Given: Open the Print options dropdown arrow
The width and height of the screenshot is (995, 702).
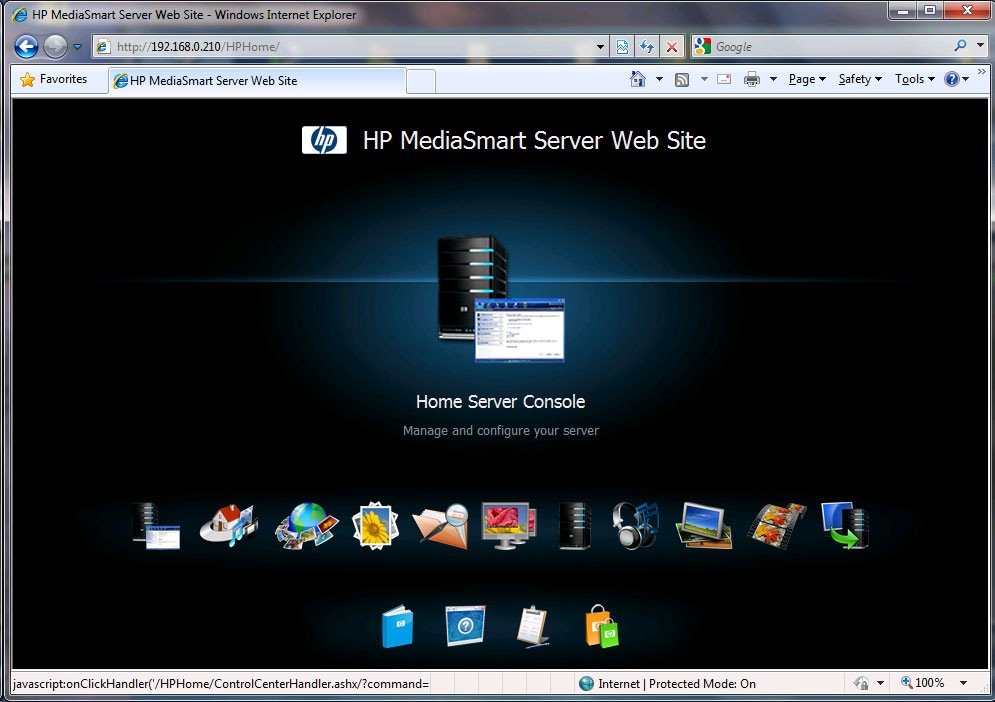Looking at the screenshot, I should tap(774, 79).
